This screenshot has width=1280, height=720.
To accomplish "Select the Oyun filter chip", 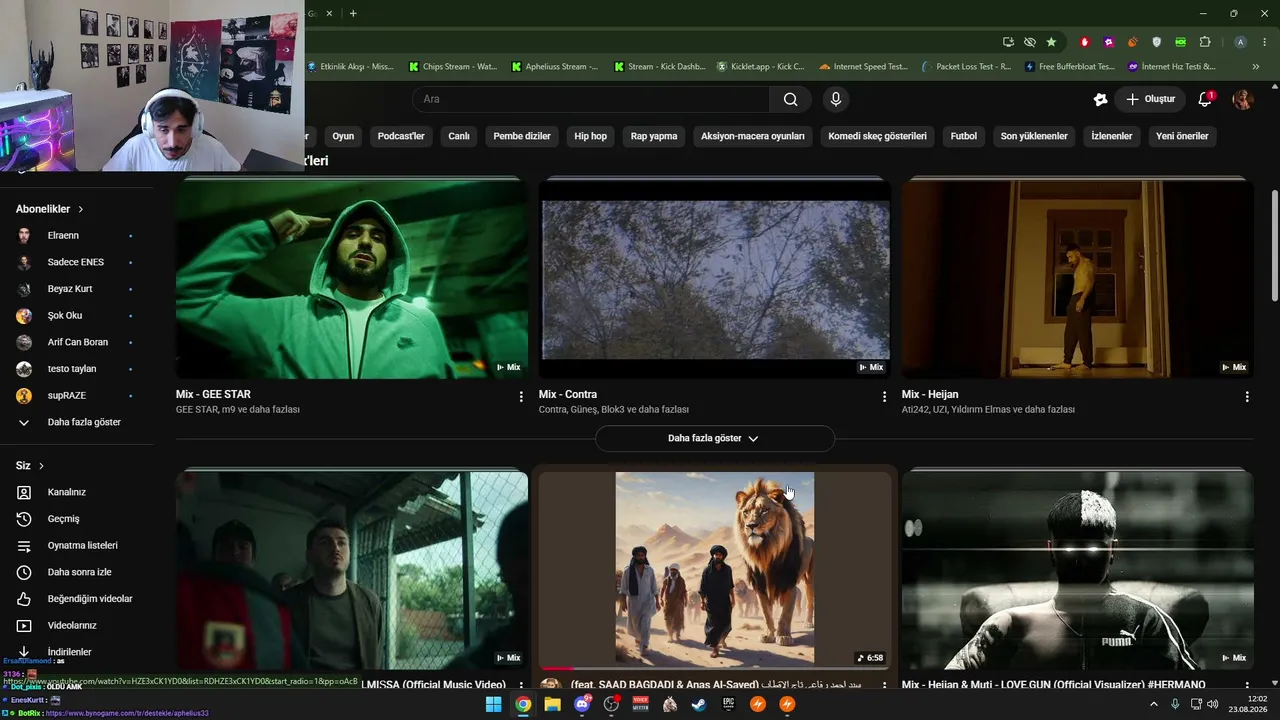I will [343, 136].
